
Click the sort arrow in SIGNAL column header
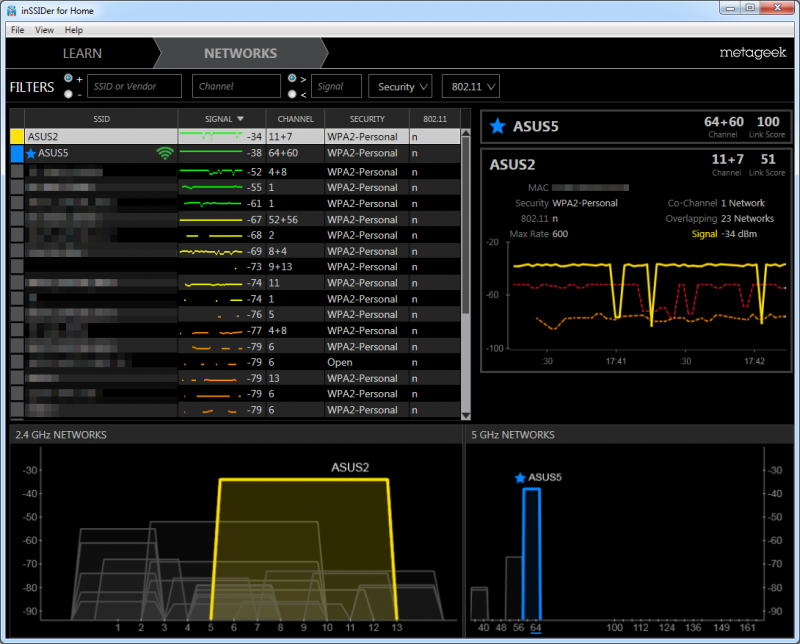coord(240,119)
